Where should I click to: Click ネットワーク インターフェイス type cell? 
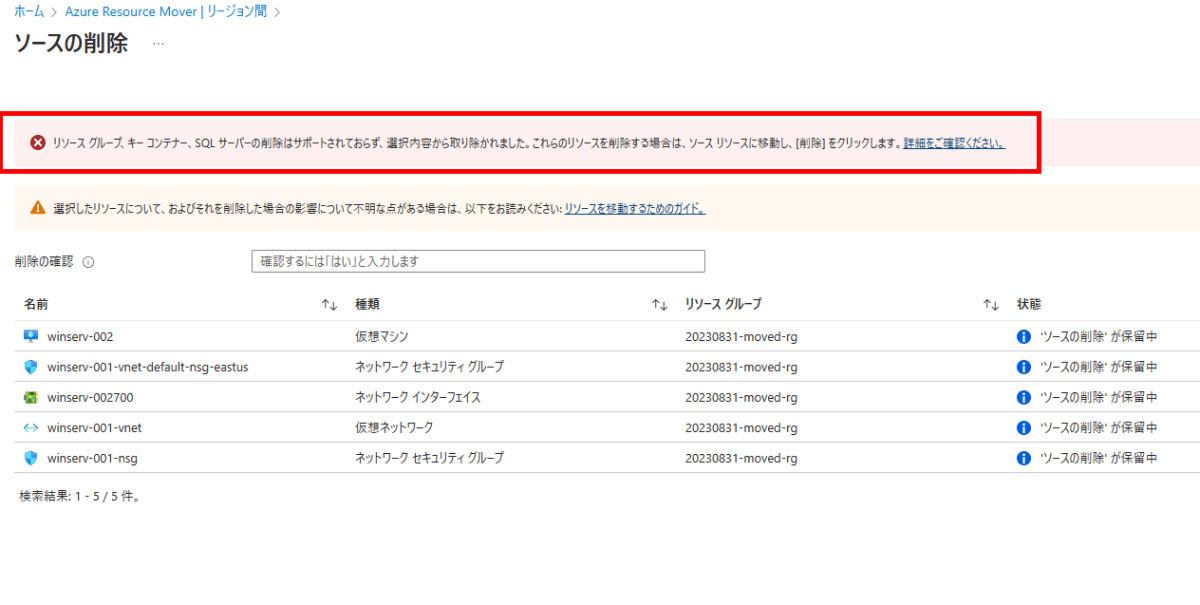tap(418, 397)
